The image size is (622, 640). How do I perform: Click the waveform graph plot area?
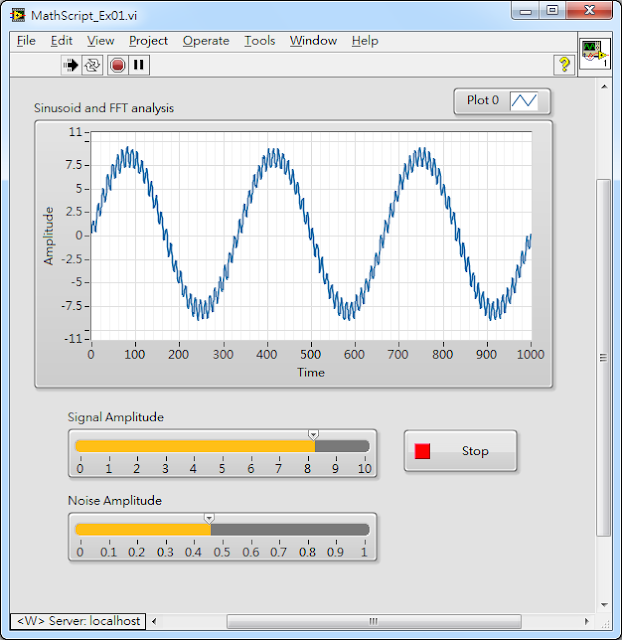coord(311,236)
